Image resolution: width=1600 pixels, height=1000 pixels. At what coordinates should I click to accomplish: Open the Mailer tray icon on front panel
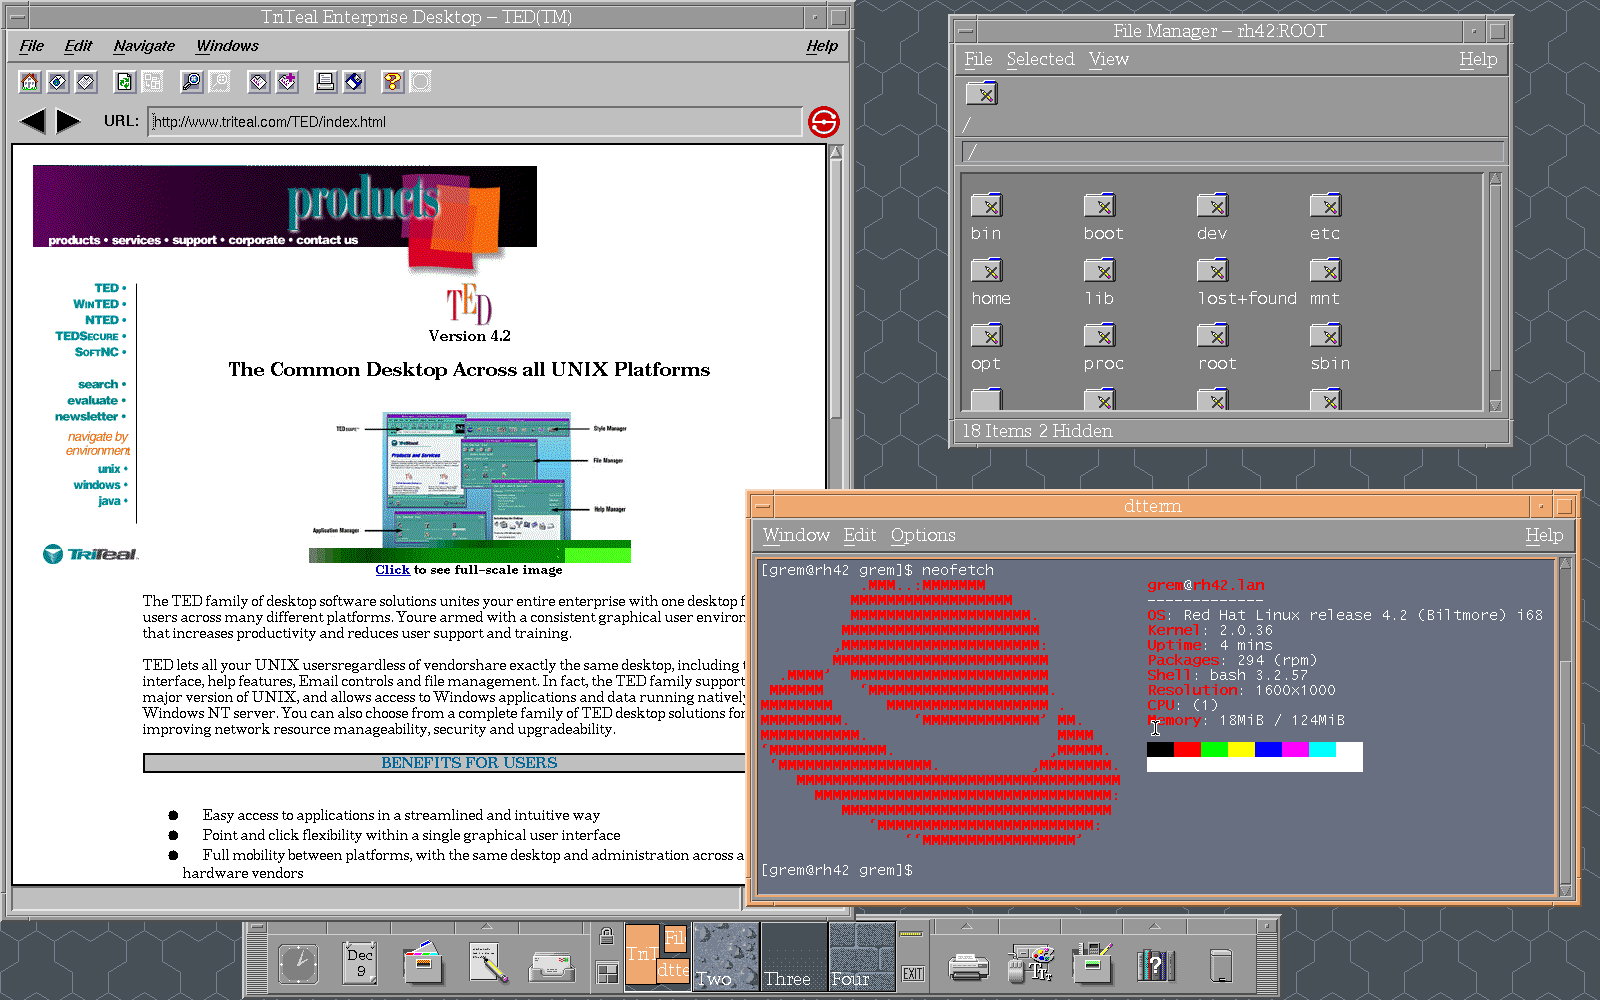click(551, 967)
